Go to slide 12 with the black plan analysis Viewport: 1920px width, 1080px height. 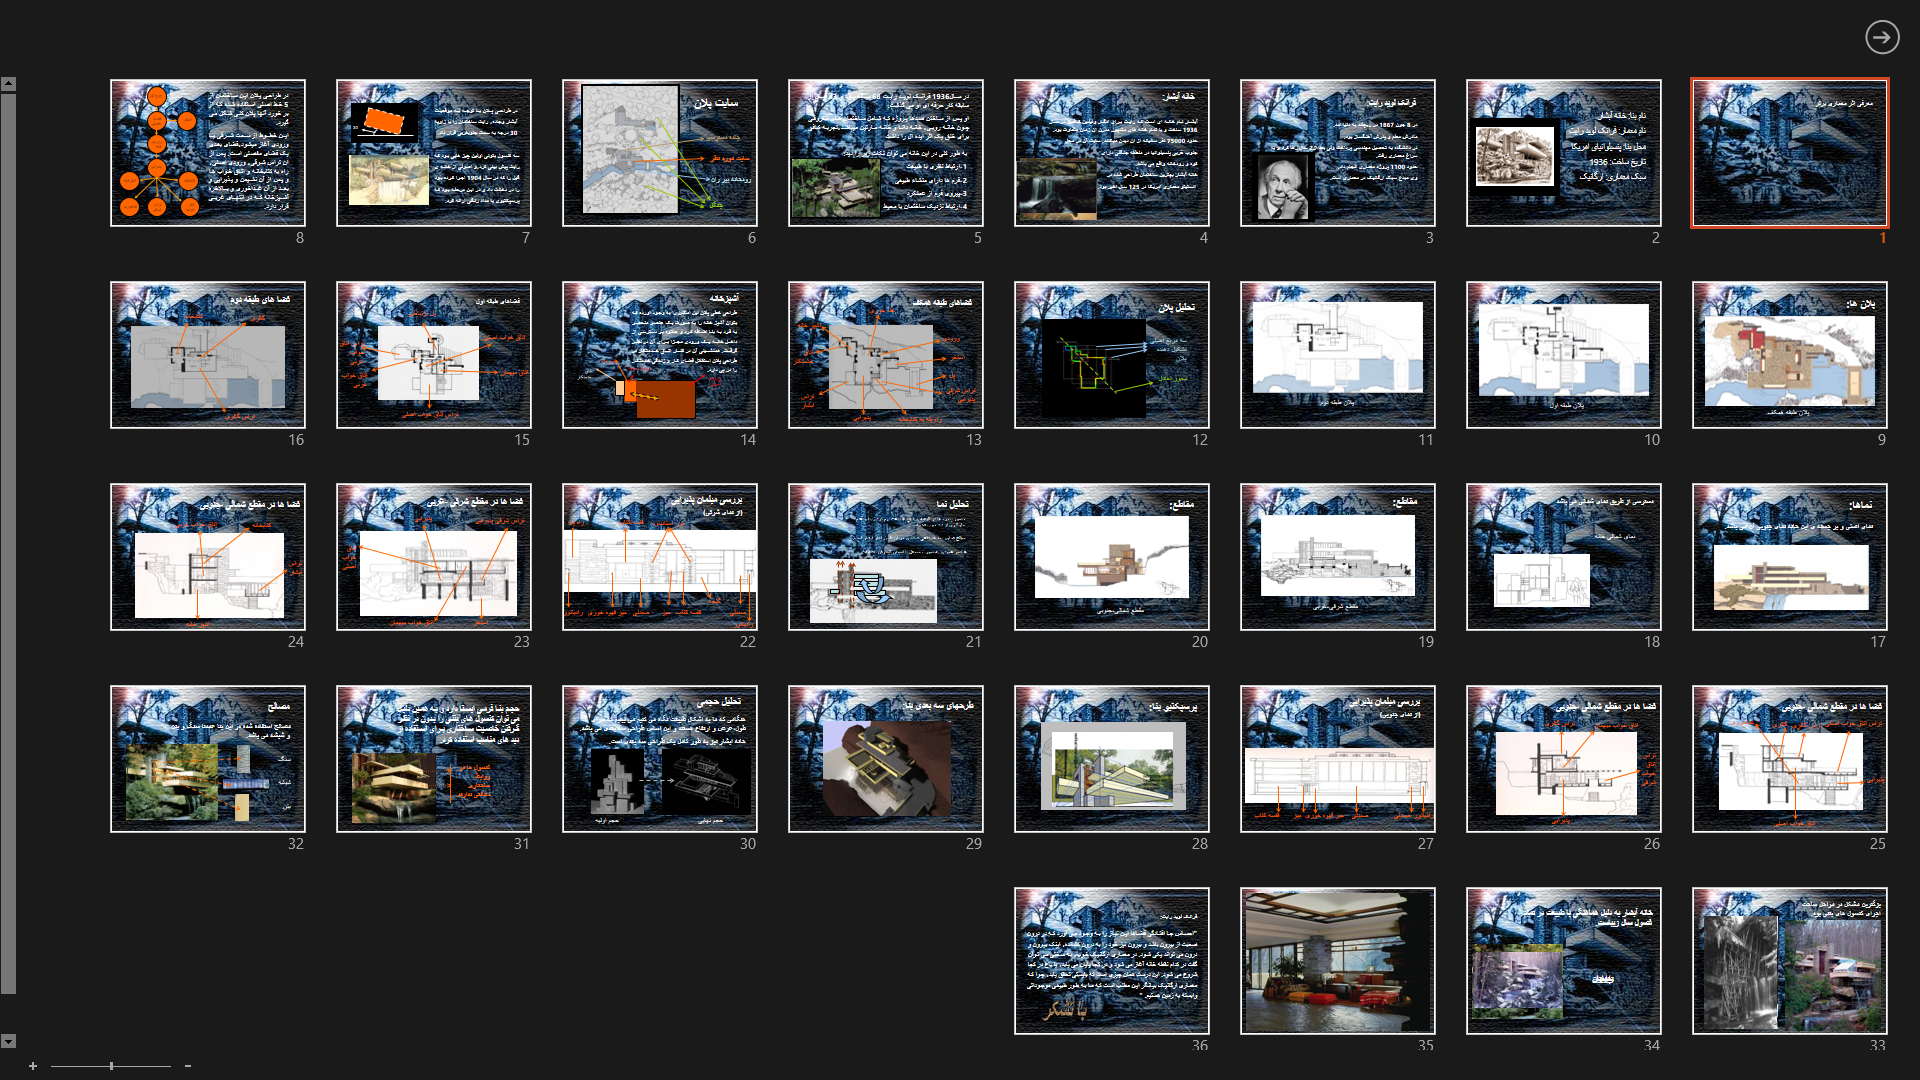(1111, 355)
